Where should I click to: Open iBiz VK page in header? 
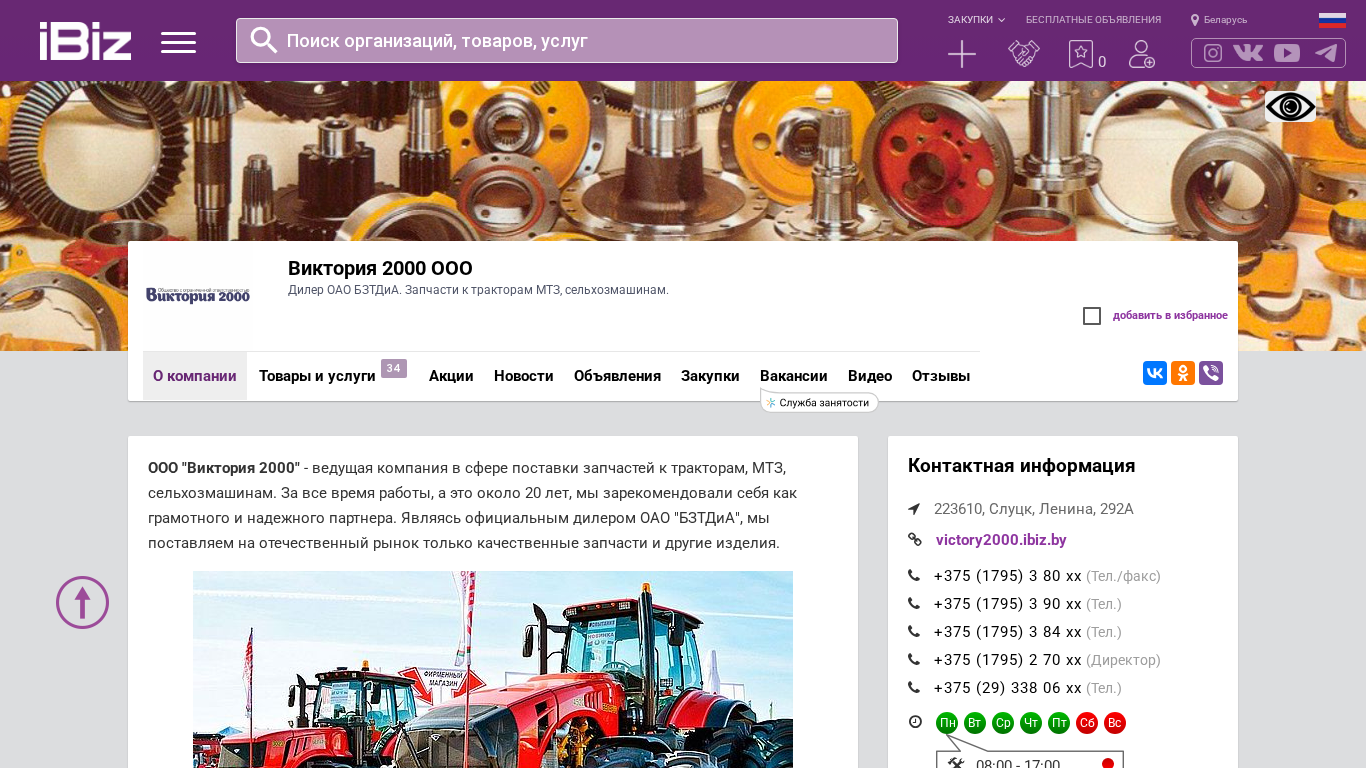(x=1248, y=53)
